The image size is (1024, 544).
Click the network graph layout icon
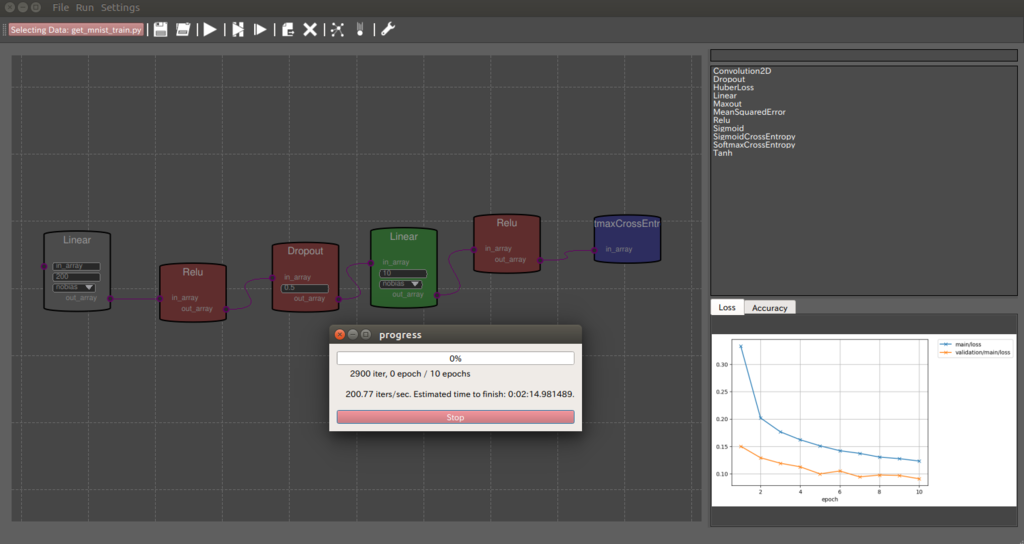coord(337,29)
